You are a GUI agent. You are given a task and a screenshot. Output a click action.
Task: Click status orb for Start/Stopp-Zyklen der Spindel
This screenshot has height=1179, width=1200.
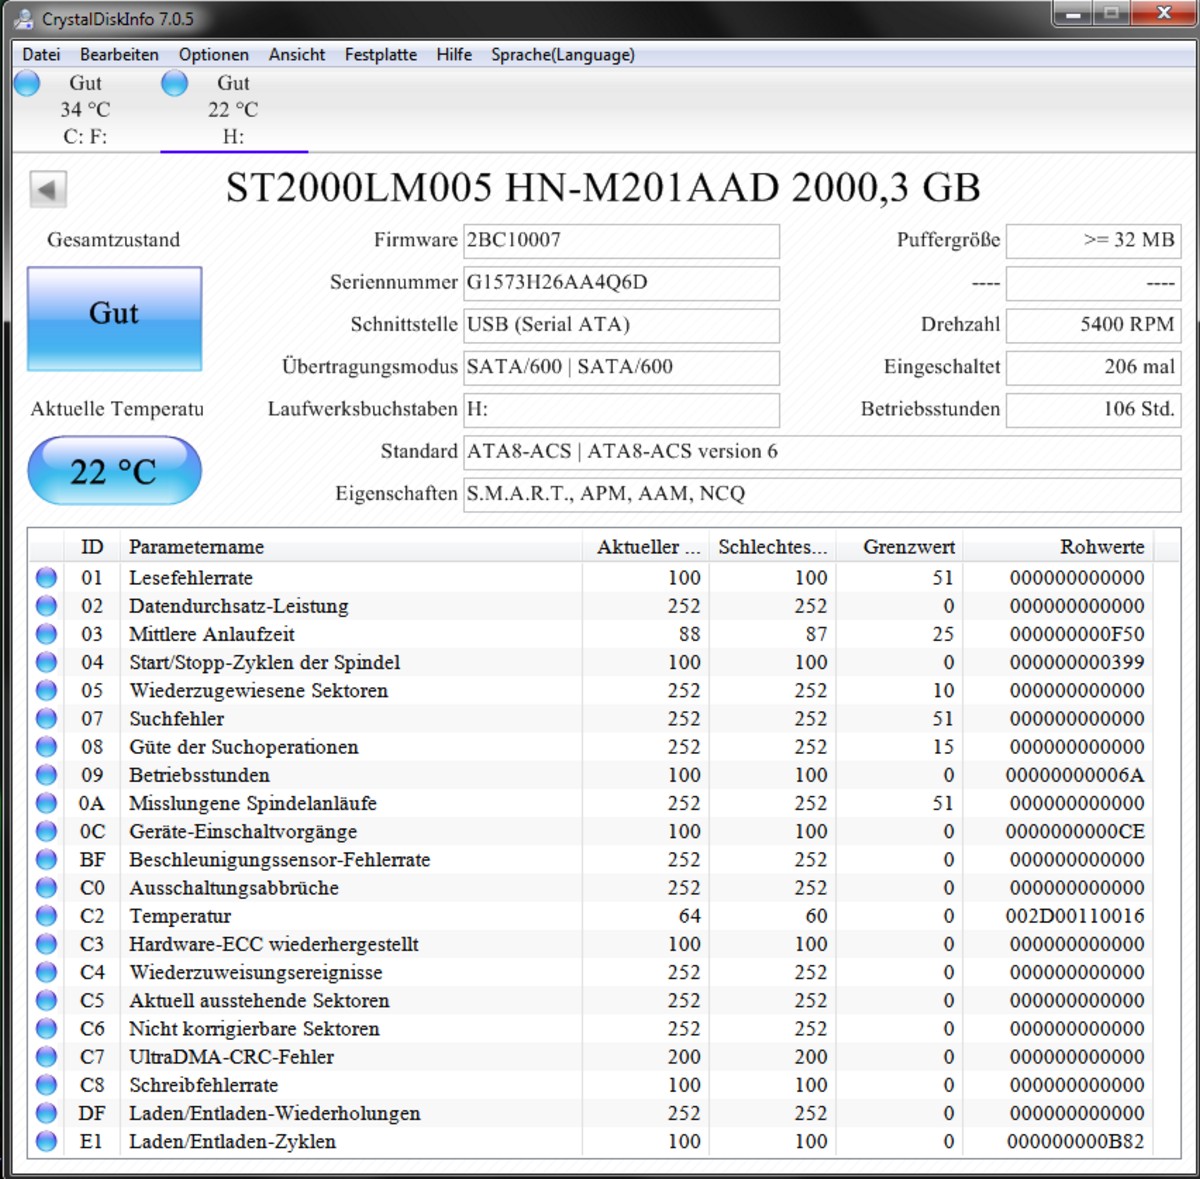point(46,662)
